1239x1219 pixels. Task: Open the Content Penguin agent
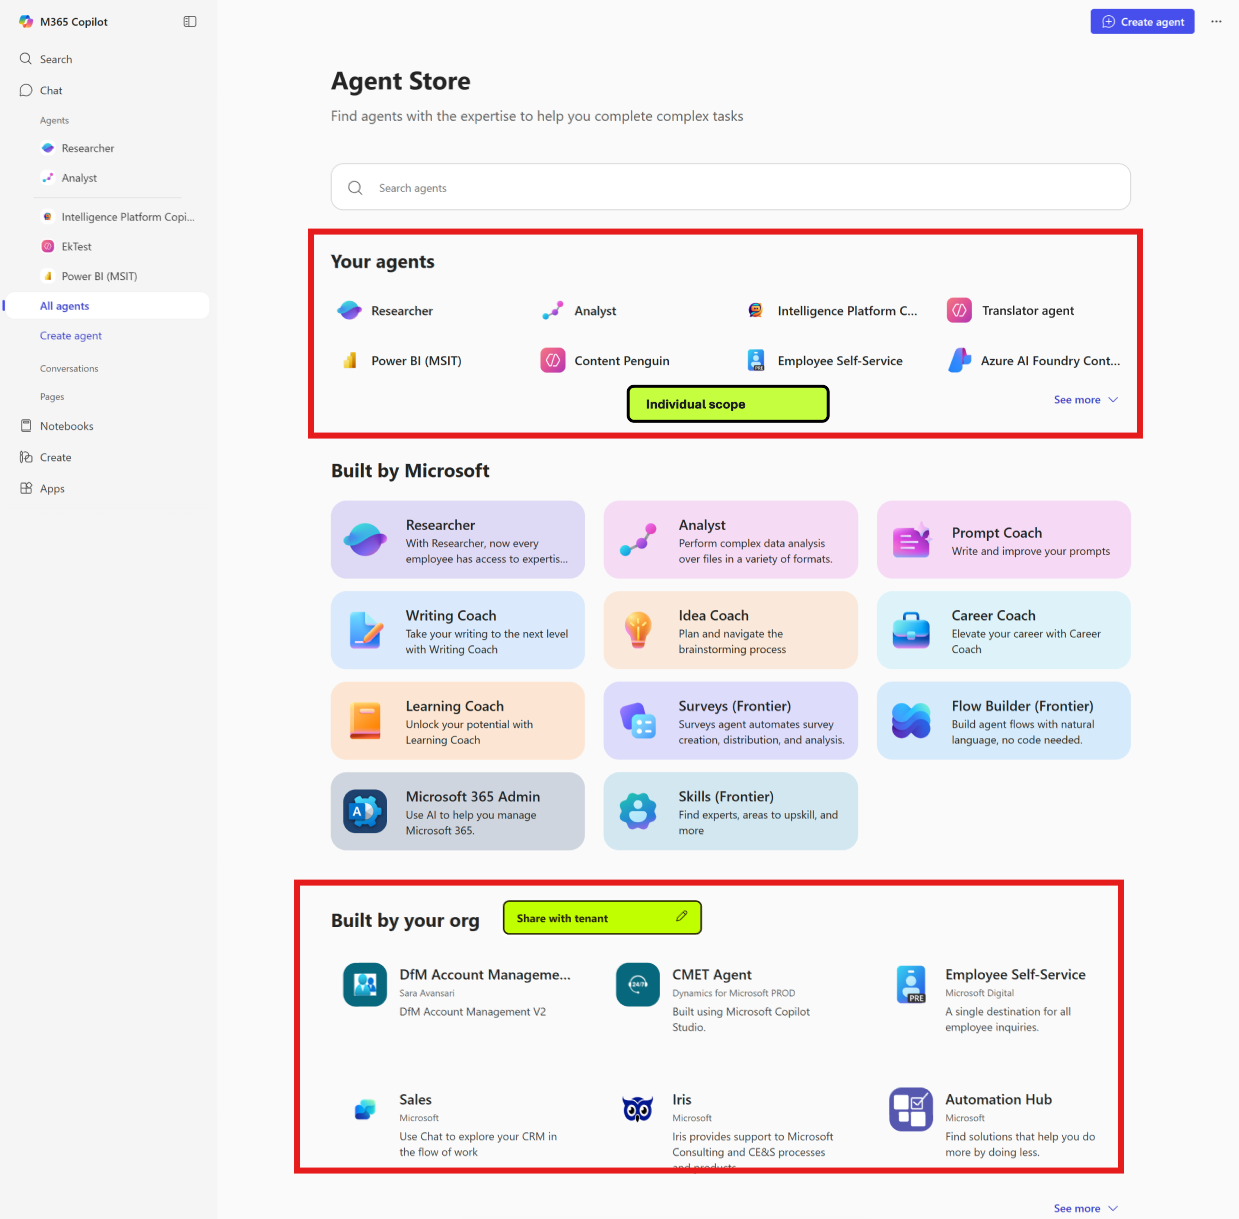[x=552, y=360]
